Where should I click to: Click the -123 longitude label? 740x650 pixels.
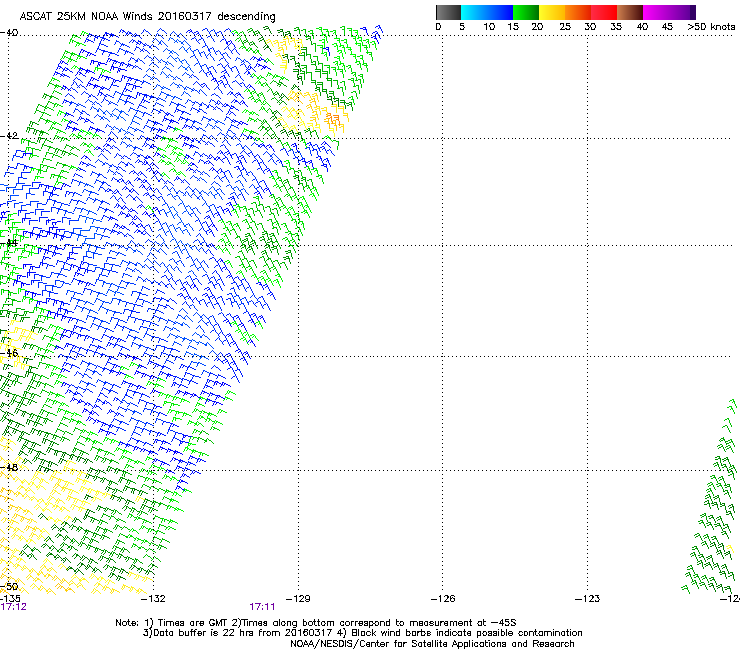pos(588,599)
